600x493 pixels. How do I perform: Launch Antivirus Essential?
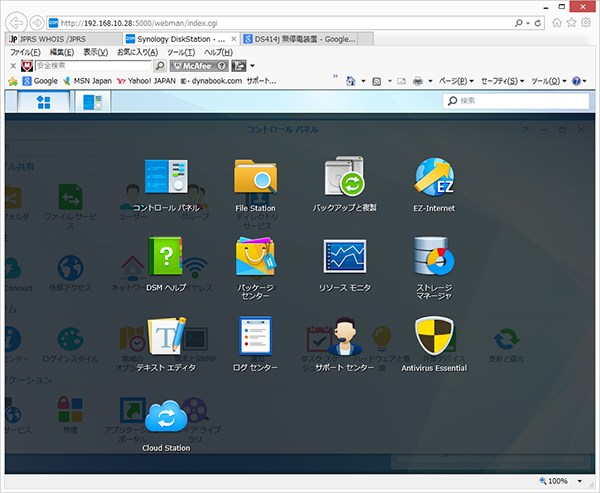click(434, 336)
